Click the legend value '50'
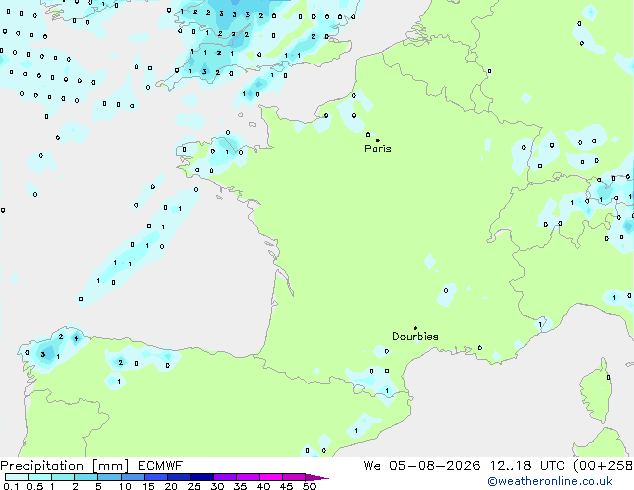Image resolution: width=634 pixels, height=490 pixels. pos(309,486)
